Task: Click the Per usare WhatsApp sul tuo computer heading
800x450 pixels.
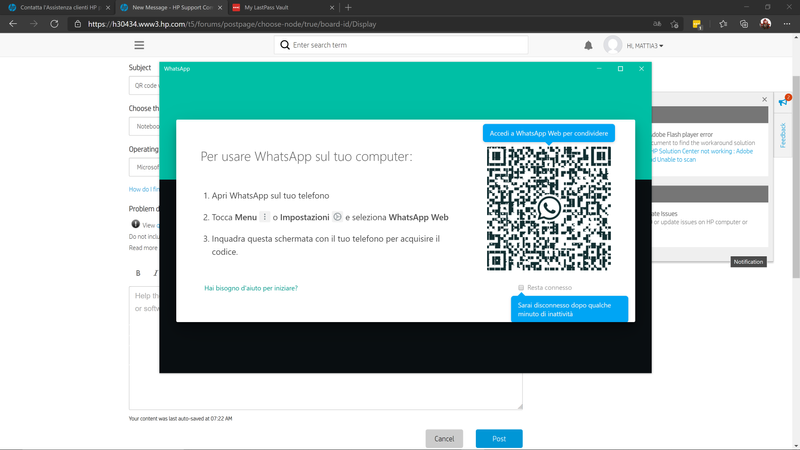Action: click(x=306, y=156)
